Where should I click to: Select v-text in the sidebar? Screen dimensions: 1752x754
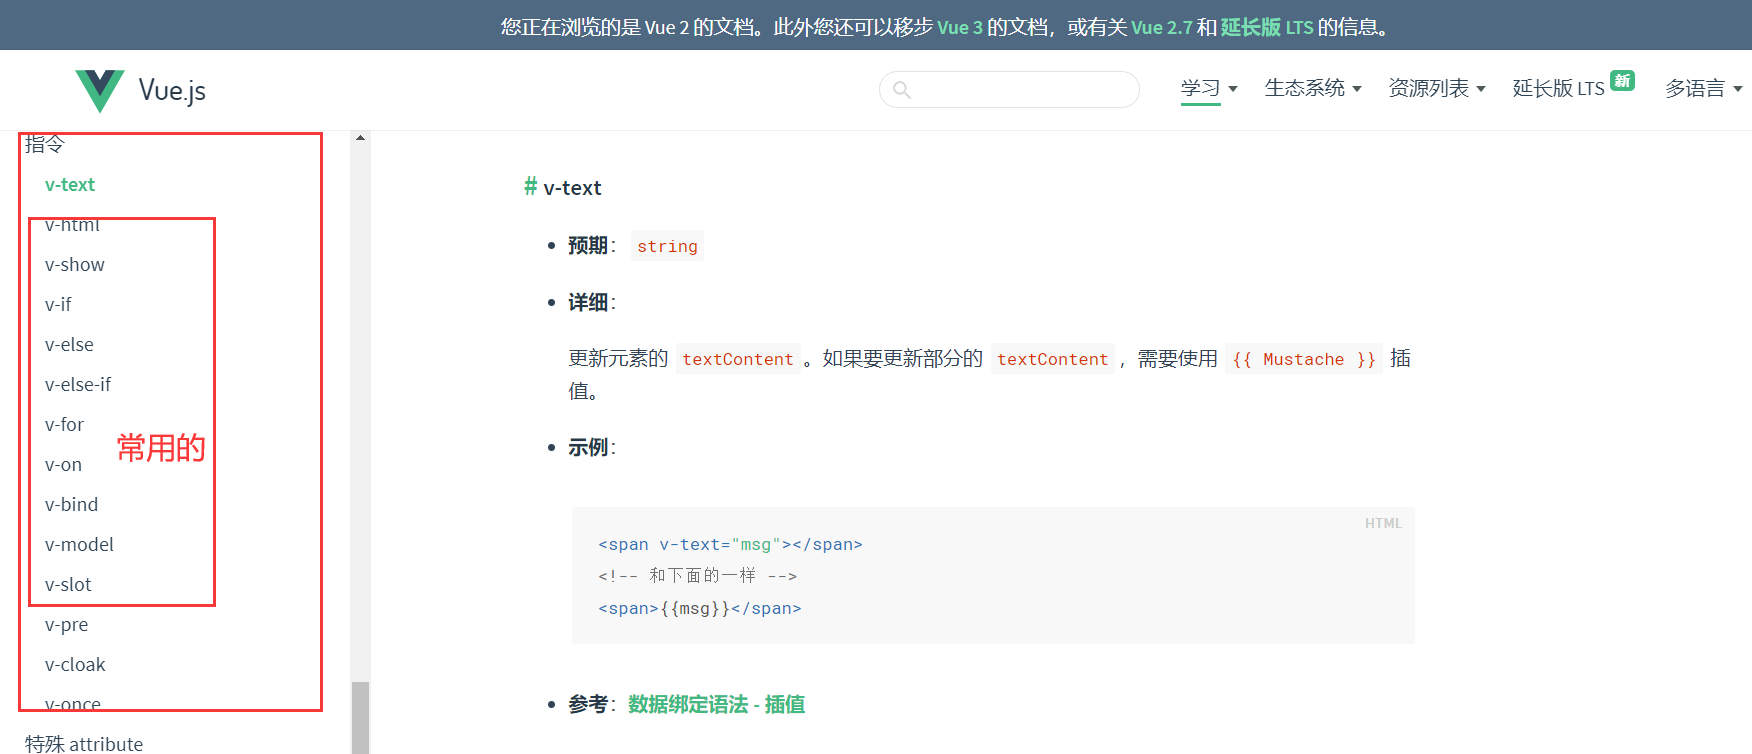(70, 185)
